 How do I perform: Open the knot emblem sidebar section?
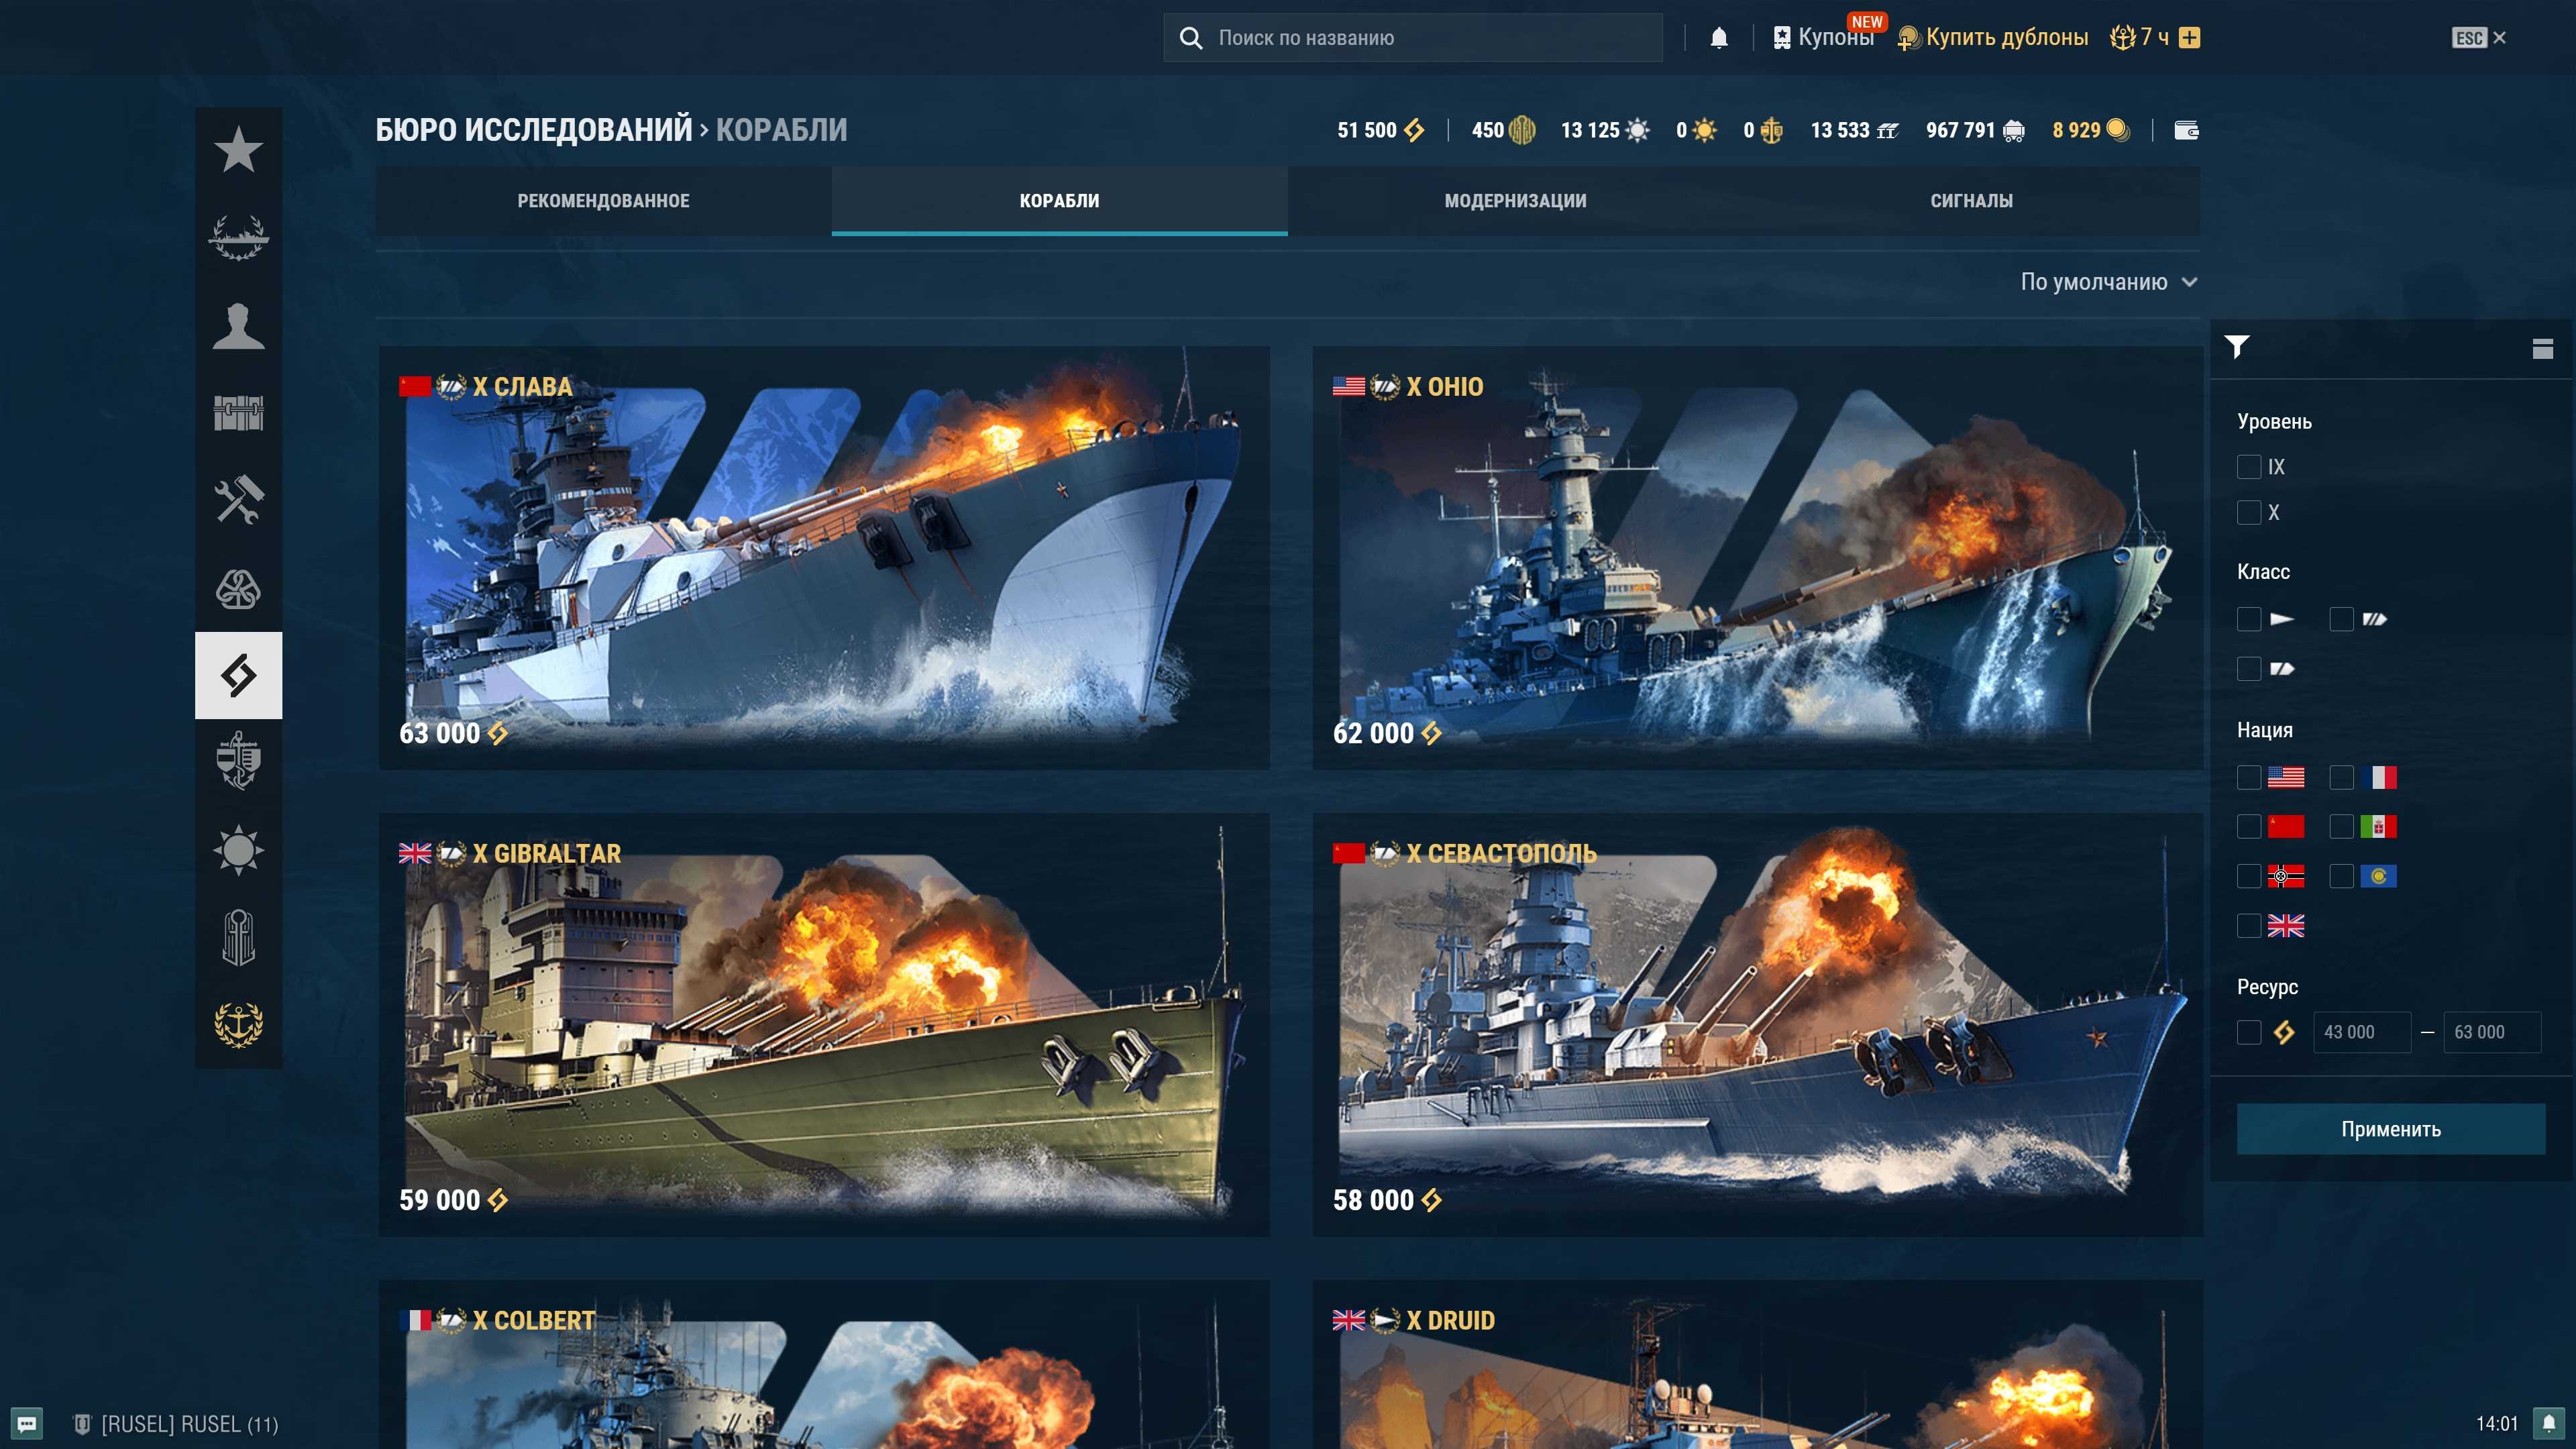tap(238, 588)
